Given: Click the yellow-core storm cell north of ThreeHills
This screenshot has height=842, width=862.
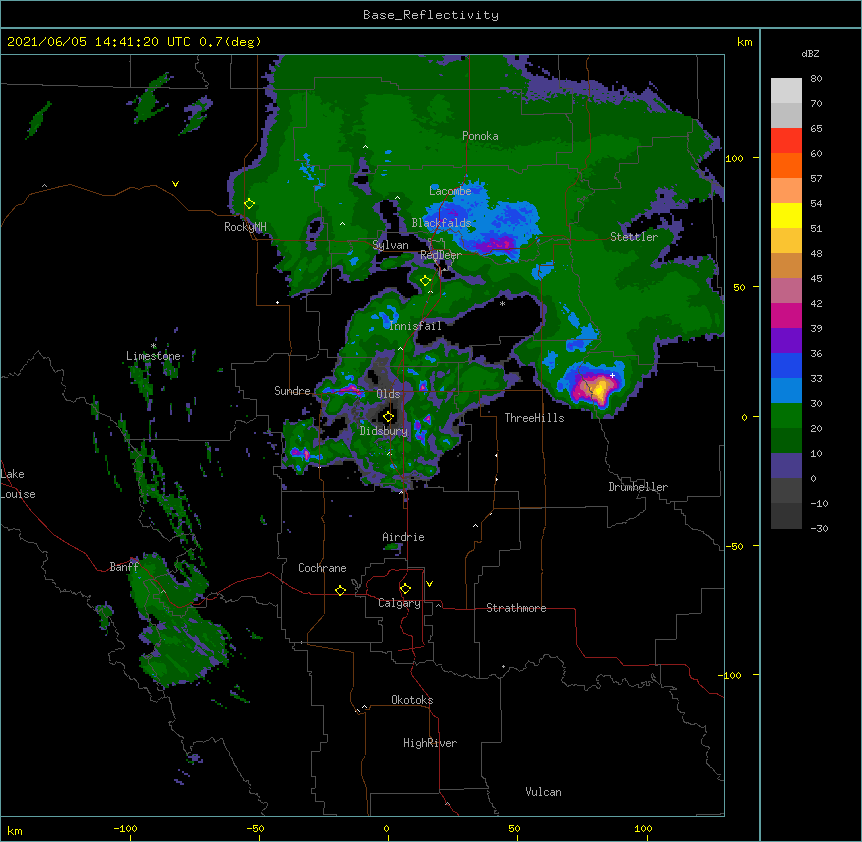Looking at the screenshot, I should (x=598, y=387).
